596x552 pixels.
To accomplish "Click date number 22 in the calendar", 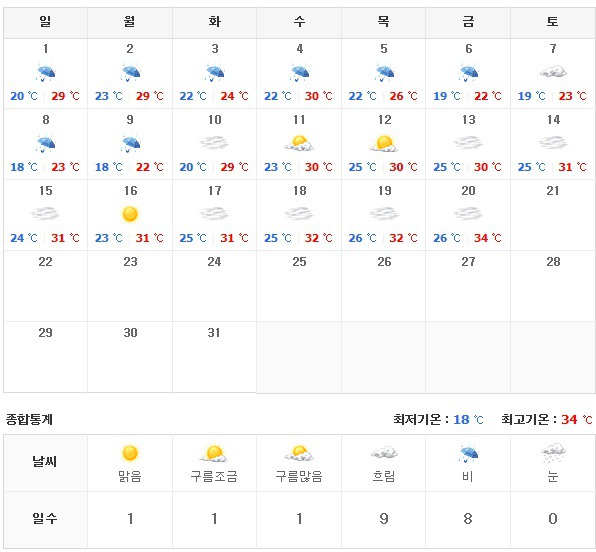I will coord(46,262).
